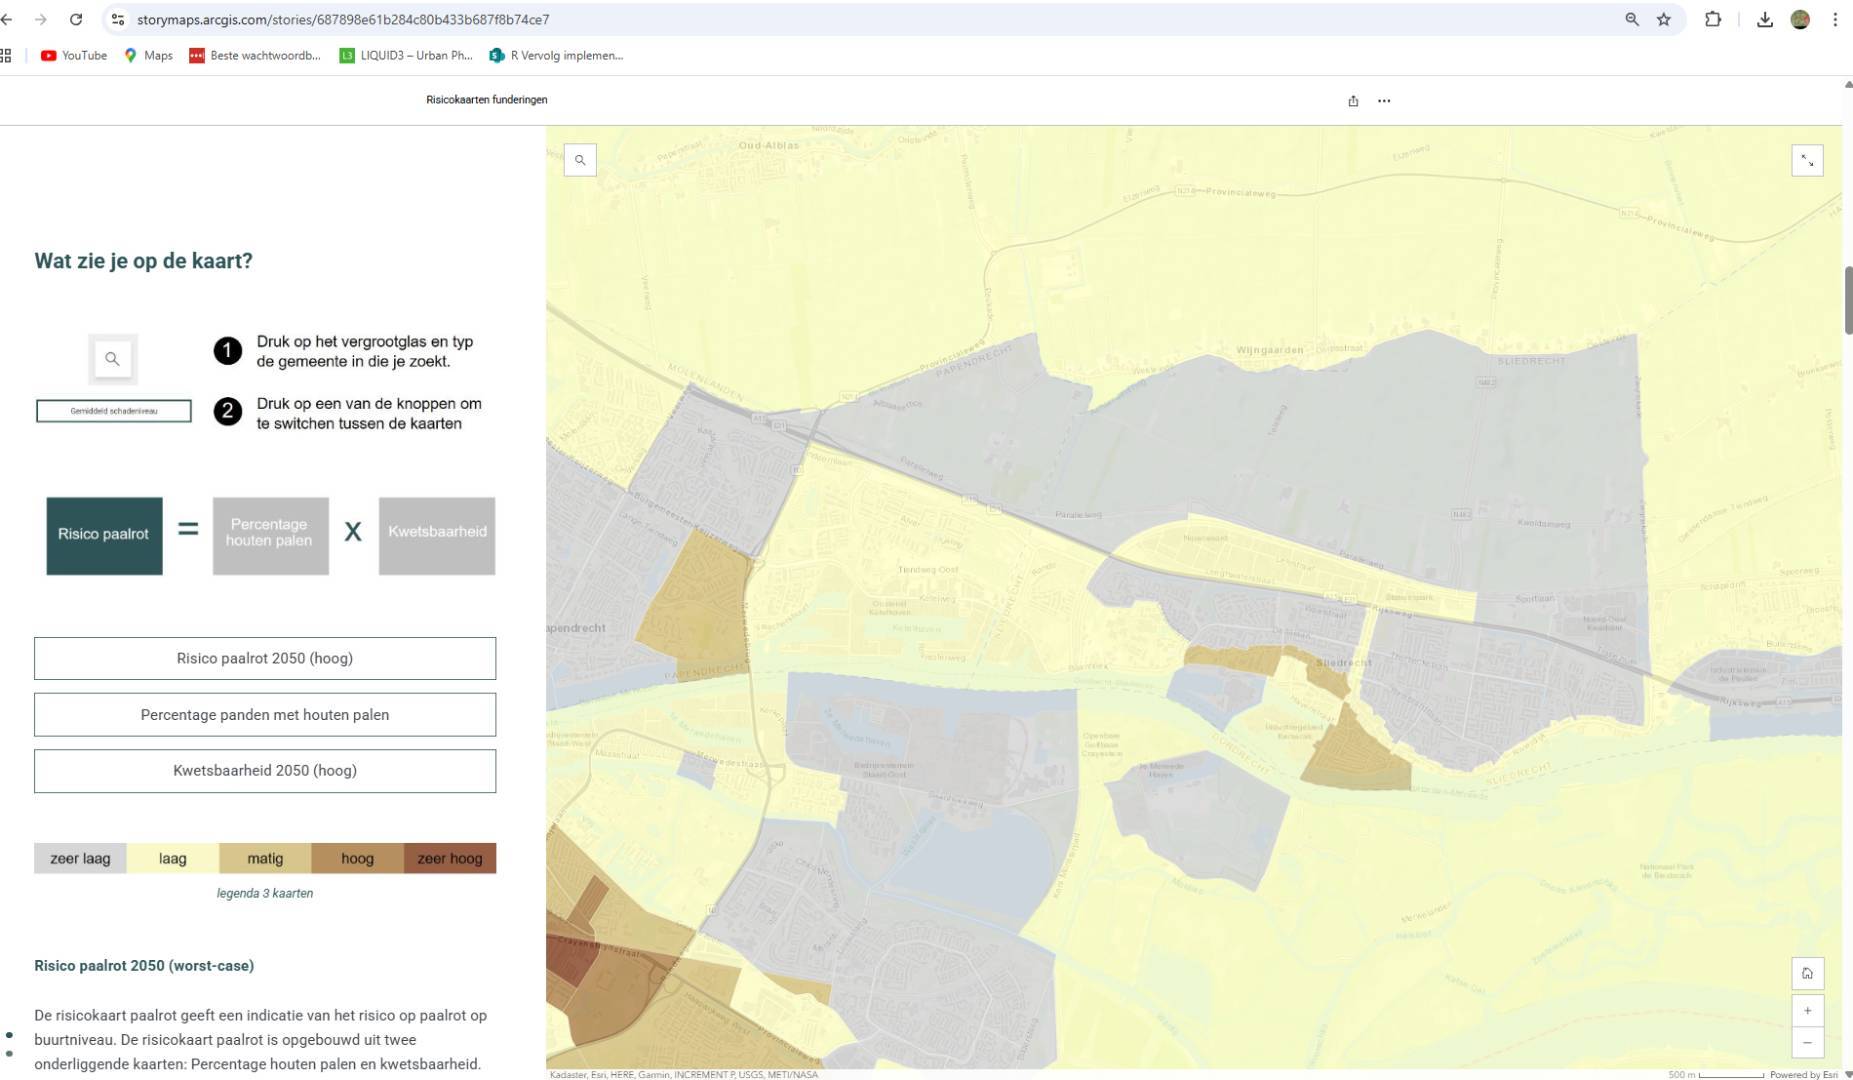The image size is (1853, 1080).
Task: Click the story share icon
Action: (1353, 101)
